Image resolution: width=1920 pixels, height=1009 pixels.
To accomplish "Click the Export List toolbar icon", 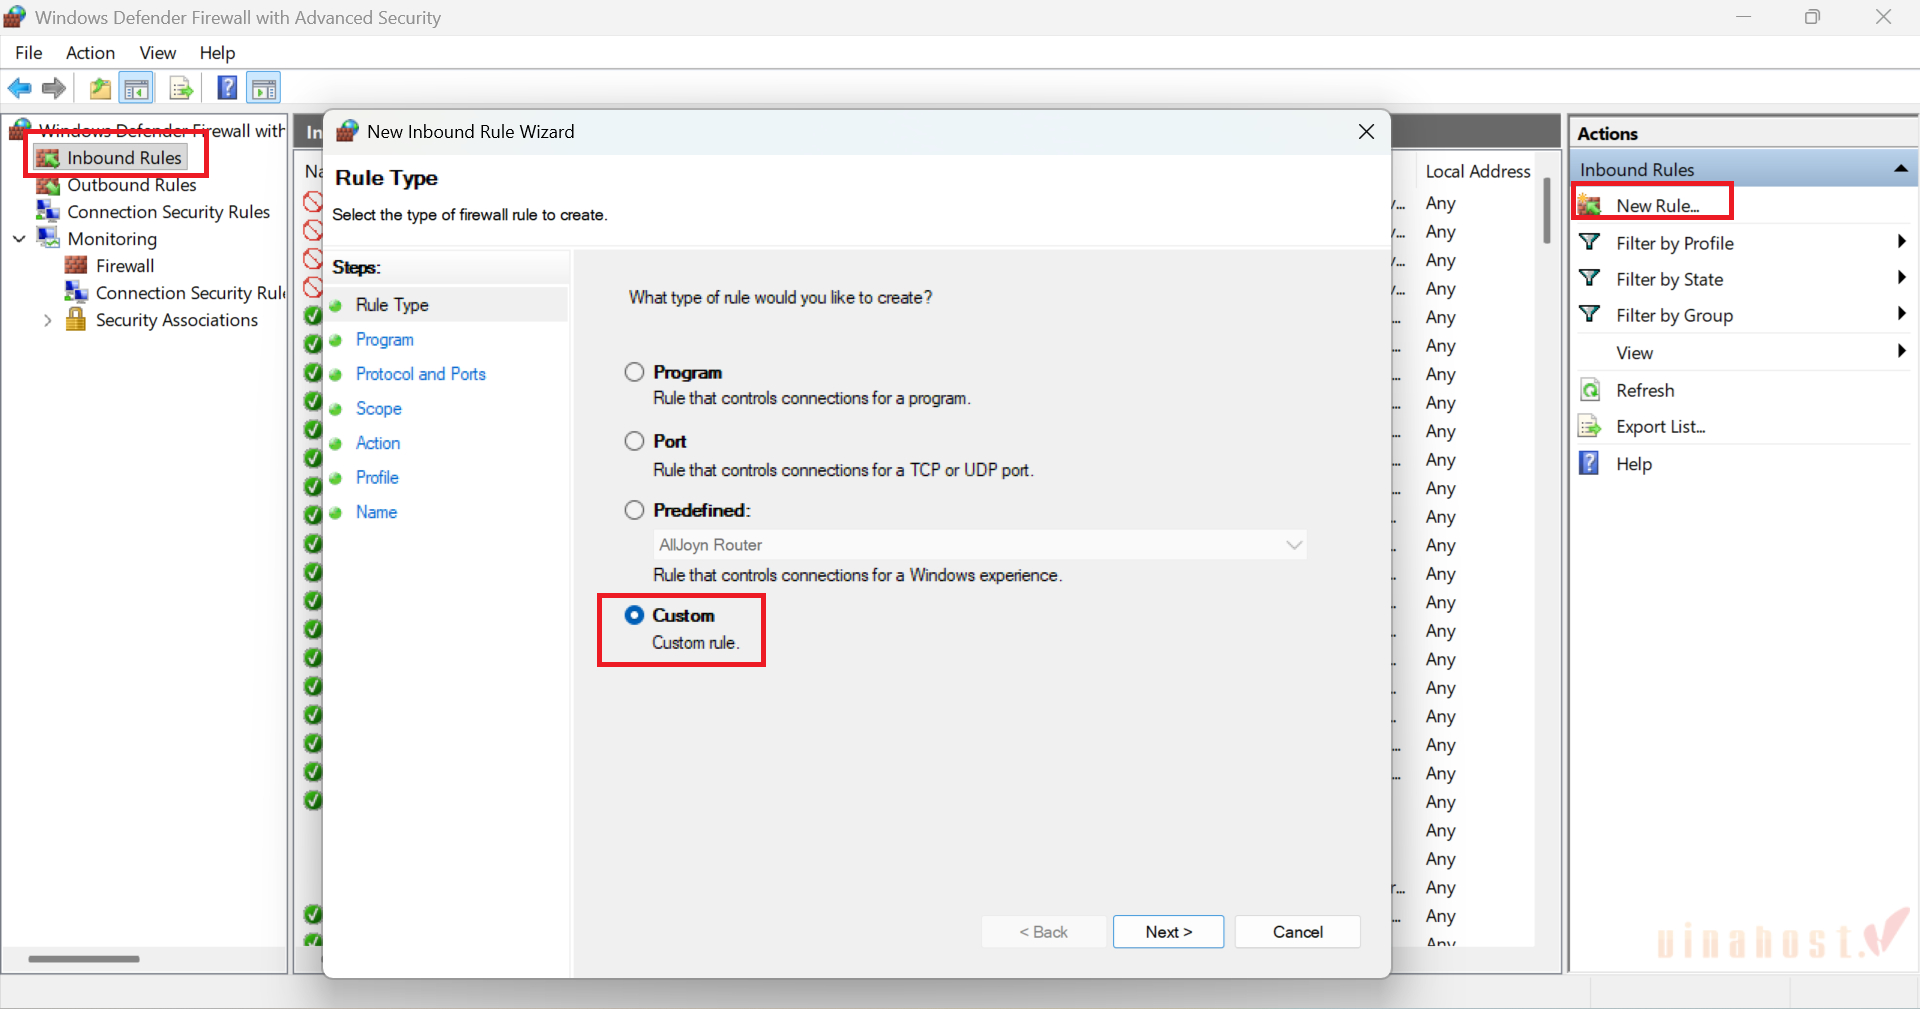I will 181,89.
